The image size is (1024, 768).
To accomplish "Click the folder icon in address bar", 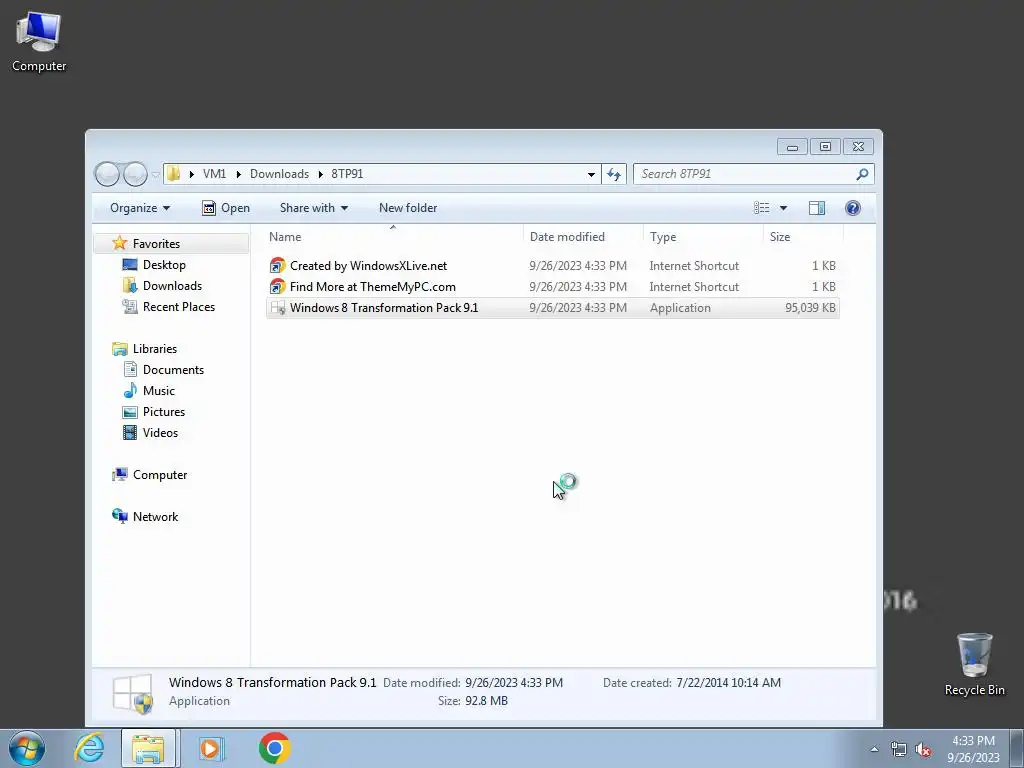I will 174,174.
